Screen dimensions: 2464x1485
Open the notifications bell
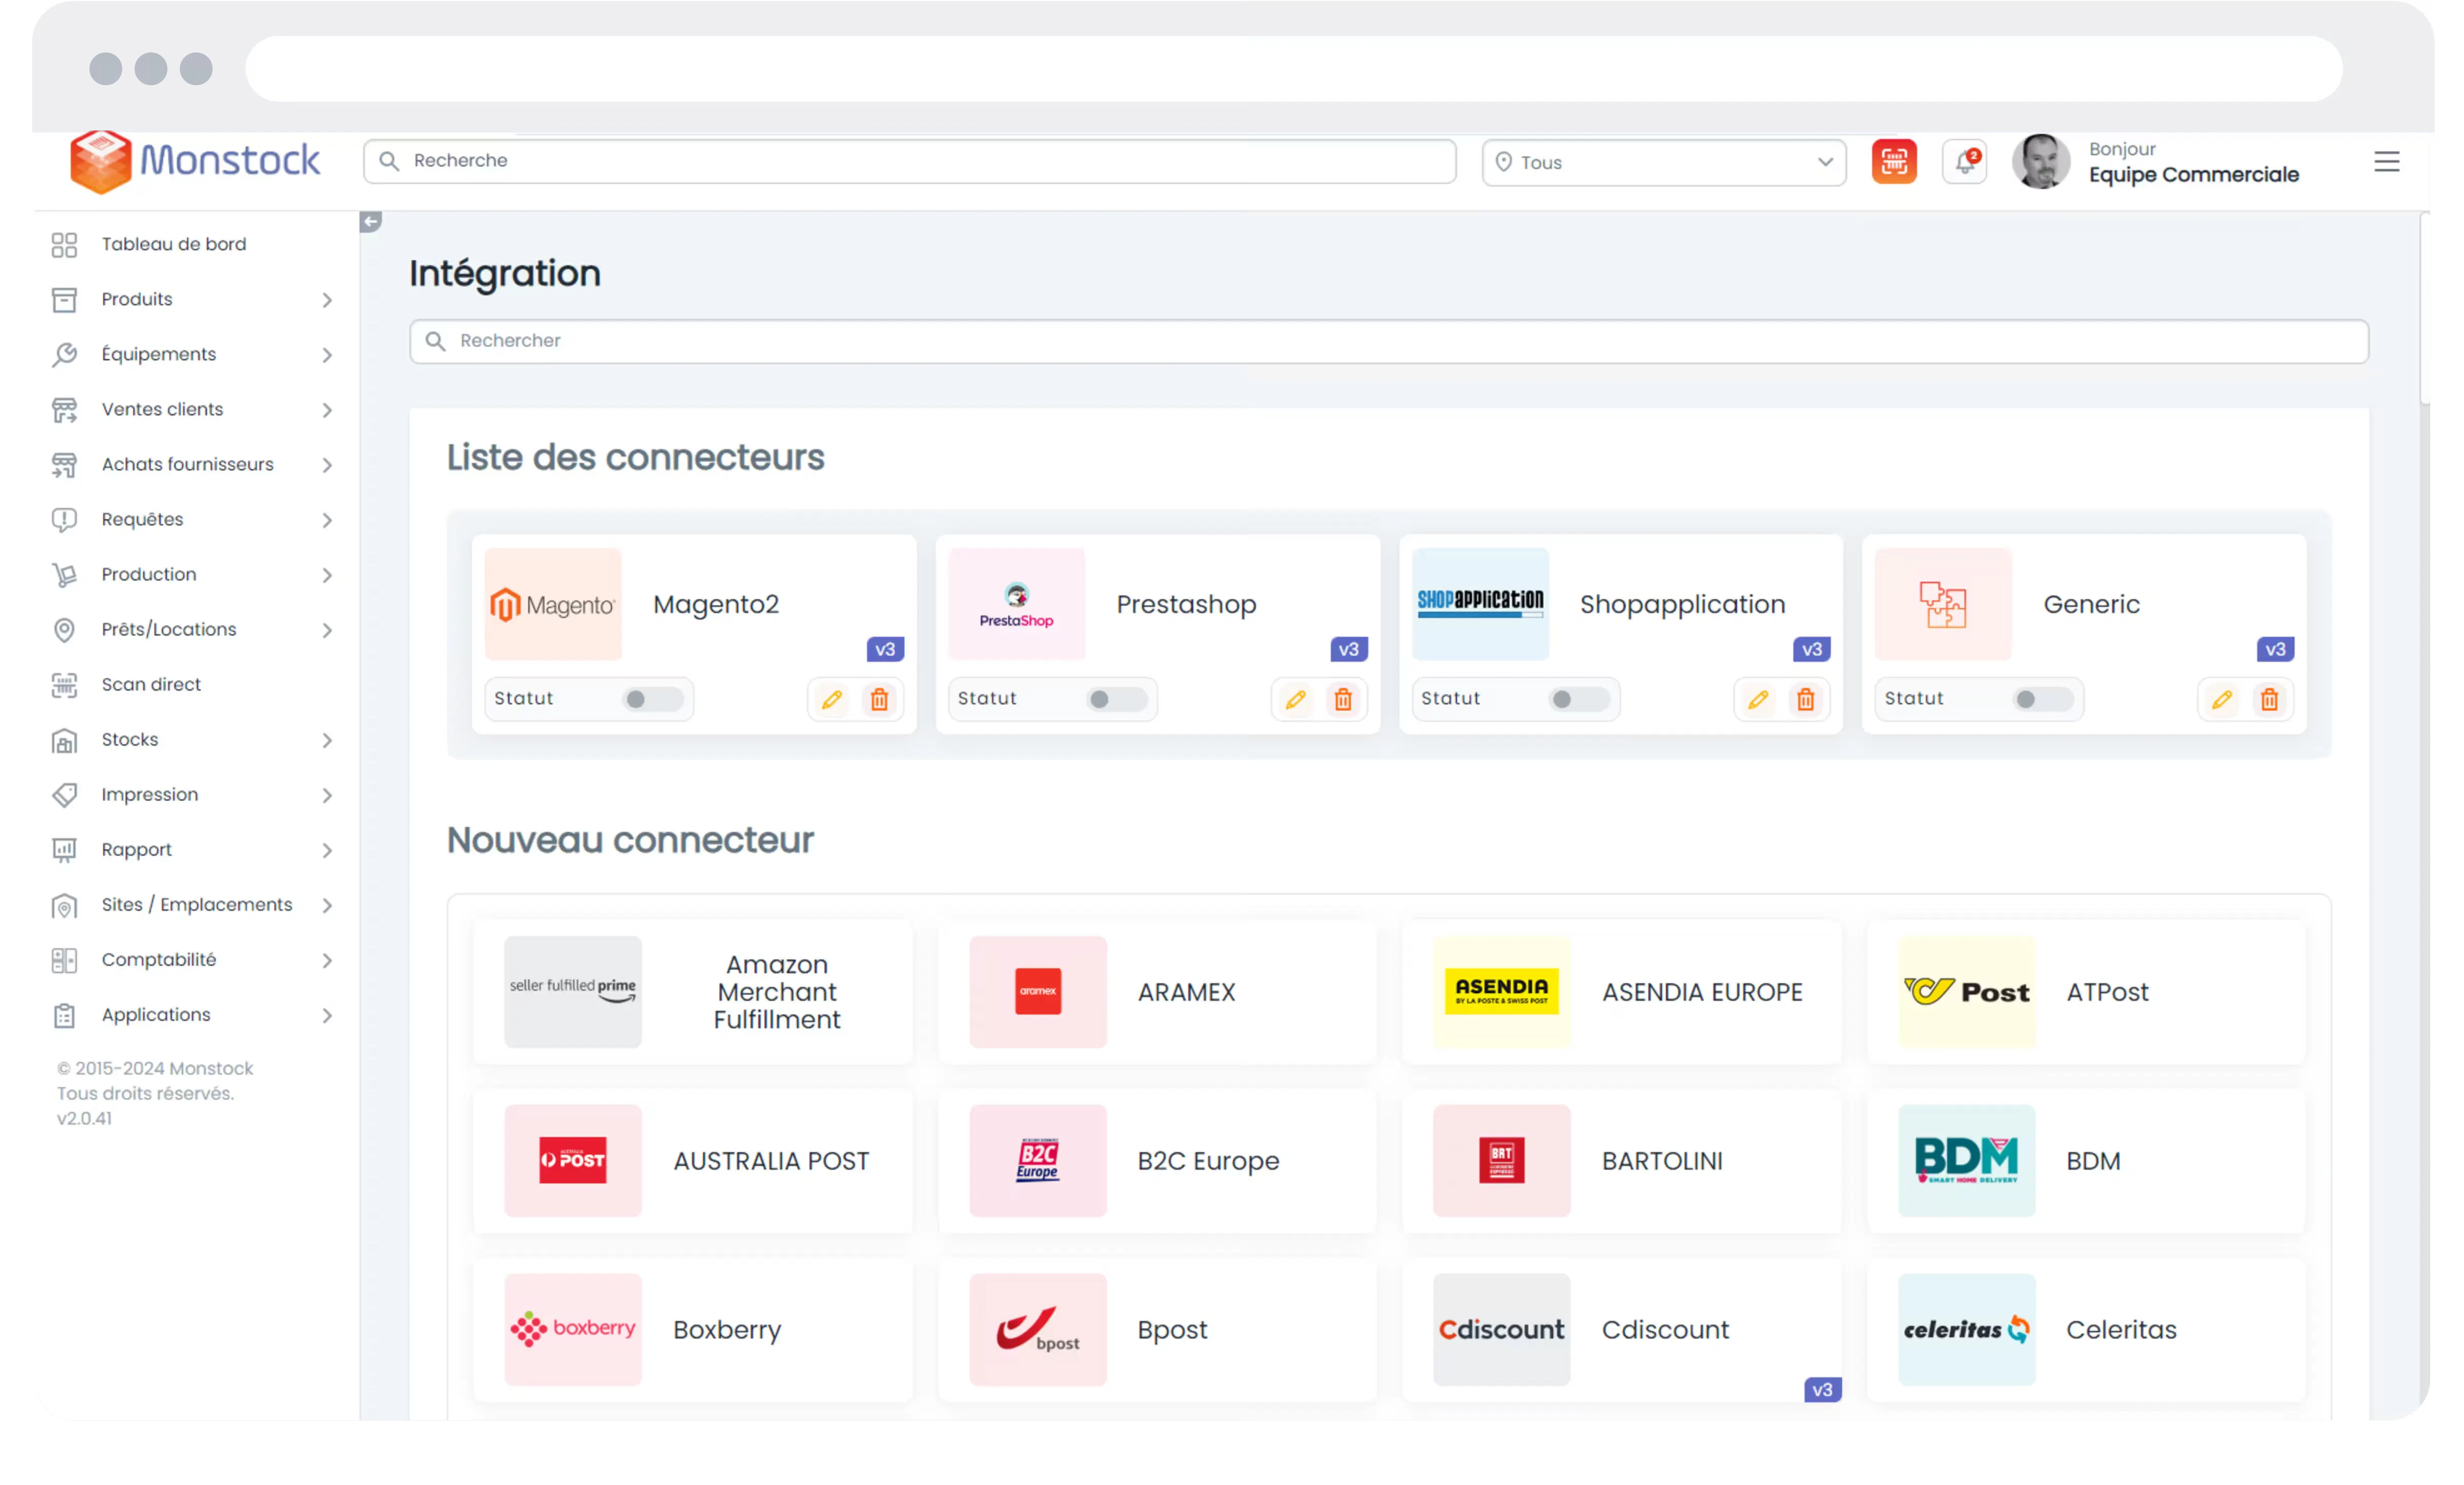(x=1964, y=161)
